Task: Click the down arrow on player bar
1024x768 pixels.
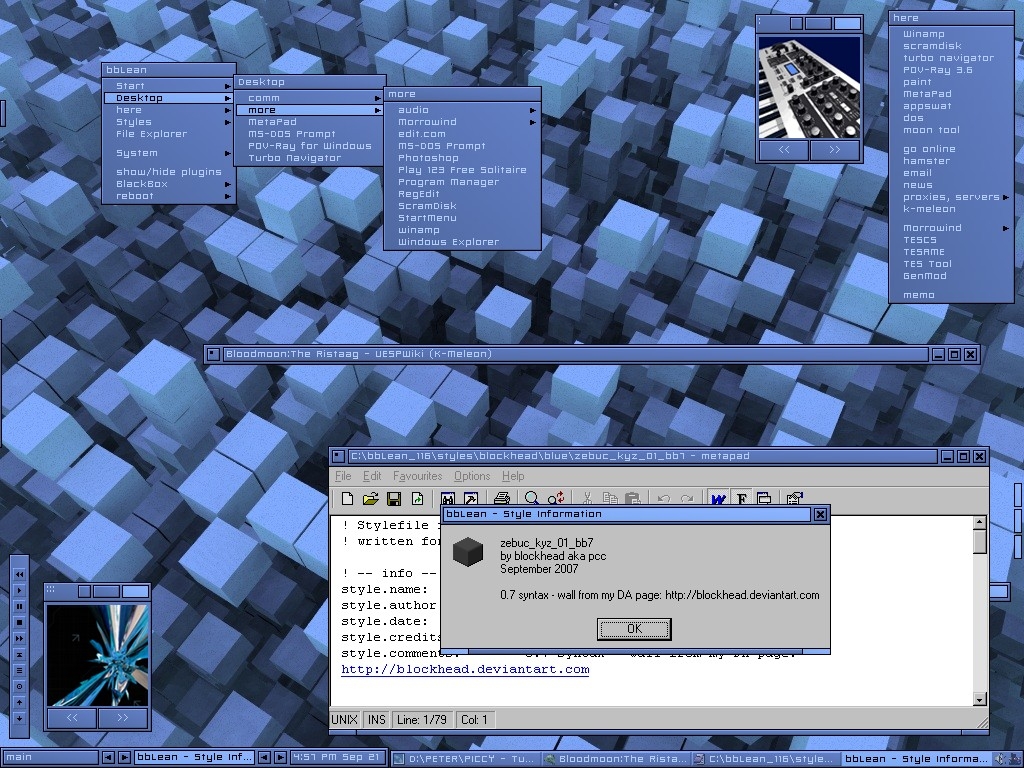Action: (20, 718)
